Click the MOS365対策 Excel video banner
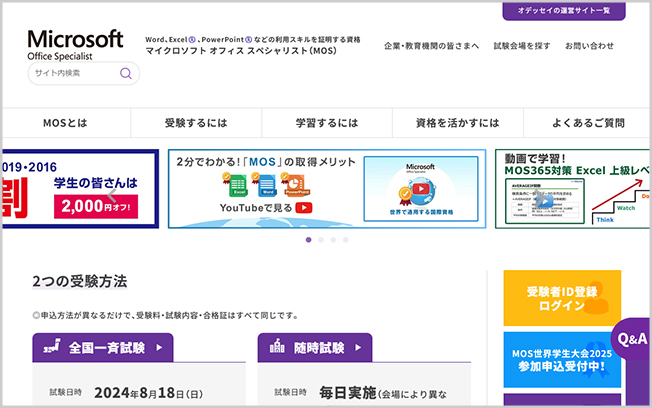Image resolution: width=652 pixels, height=408 pixels. (572, 189)
